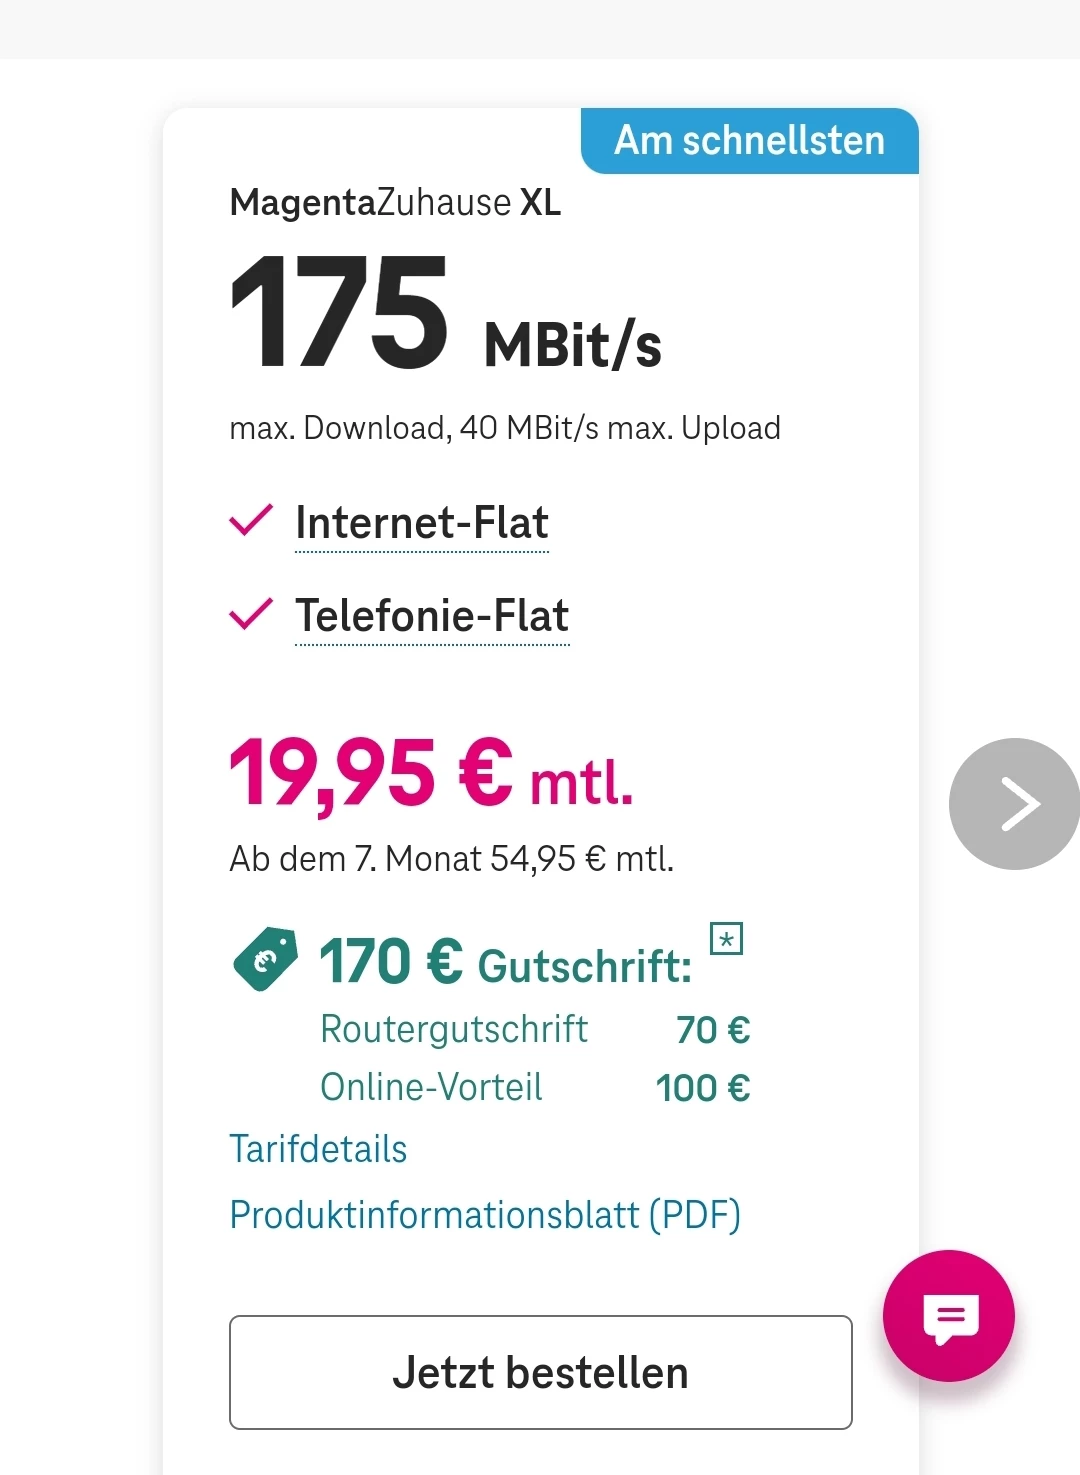Open the magenta chat bubble button

(x=948, y=1316)
